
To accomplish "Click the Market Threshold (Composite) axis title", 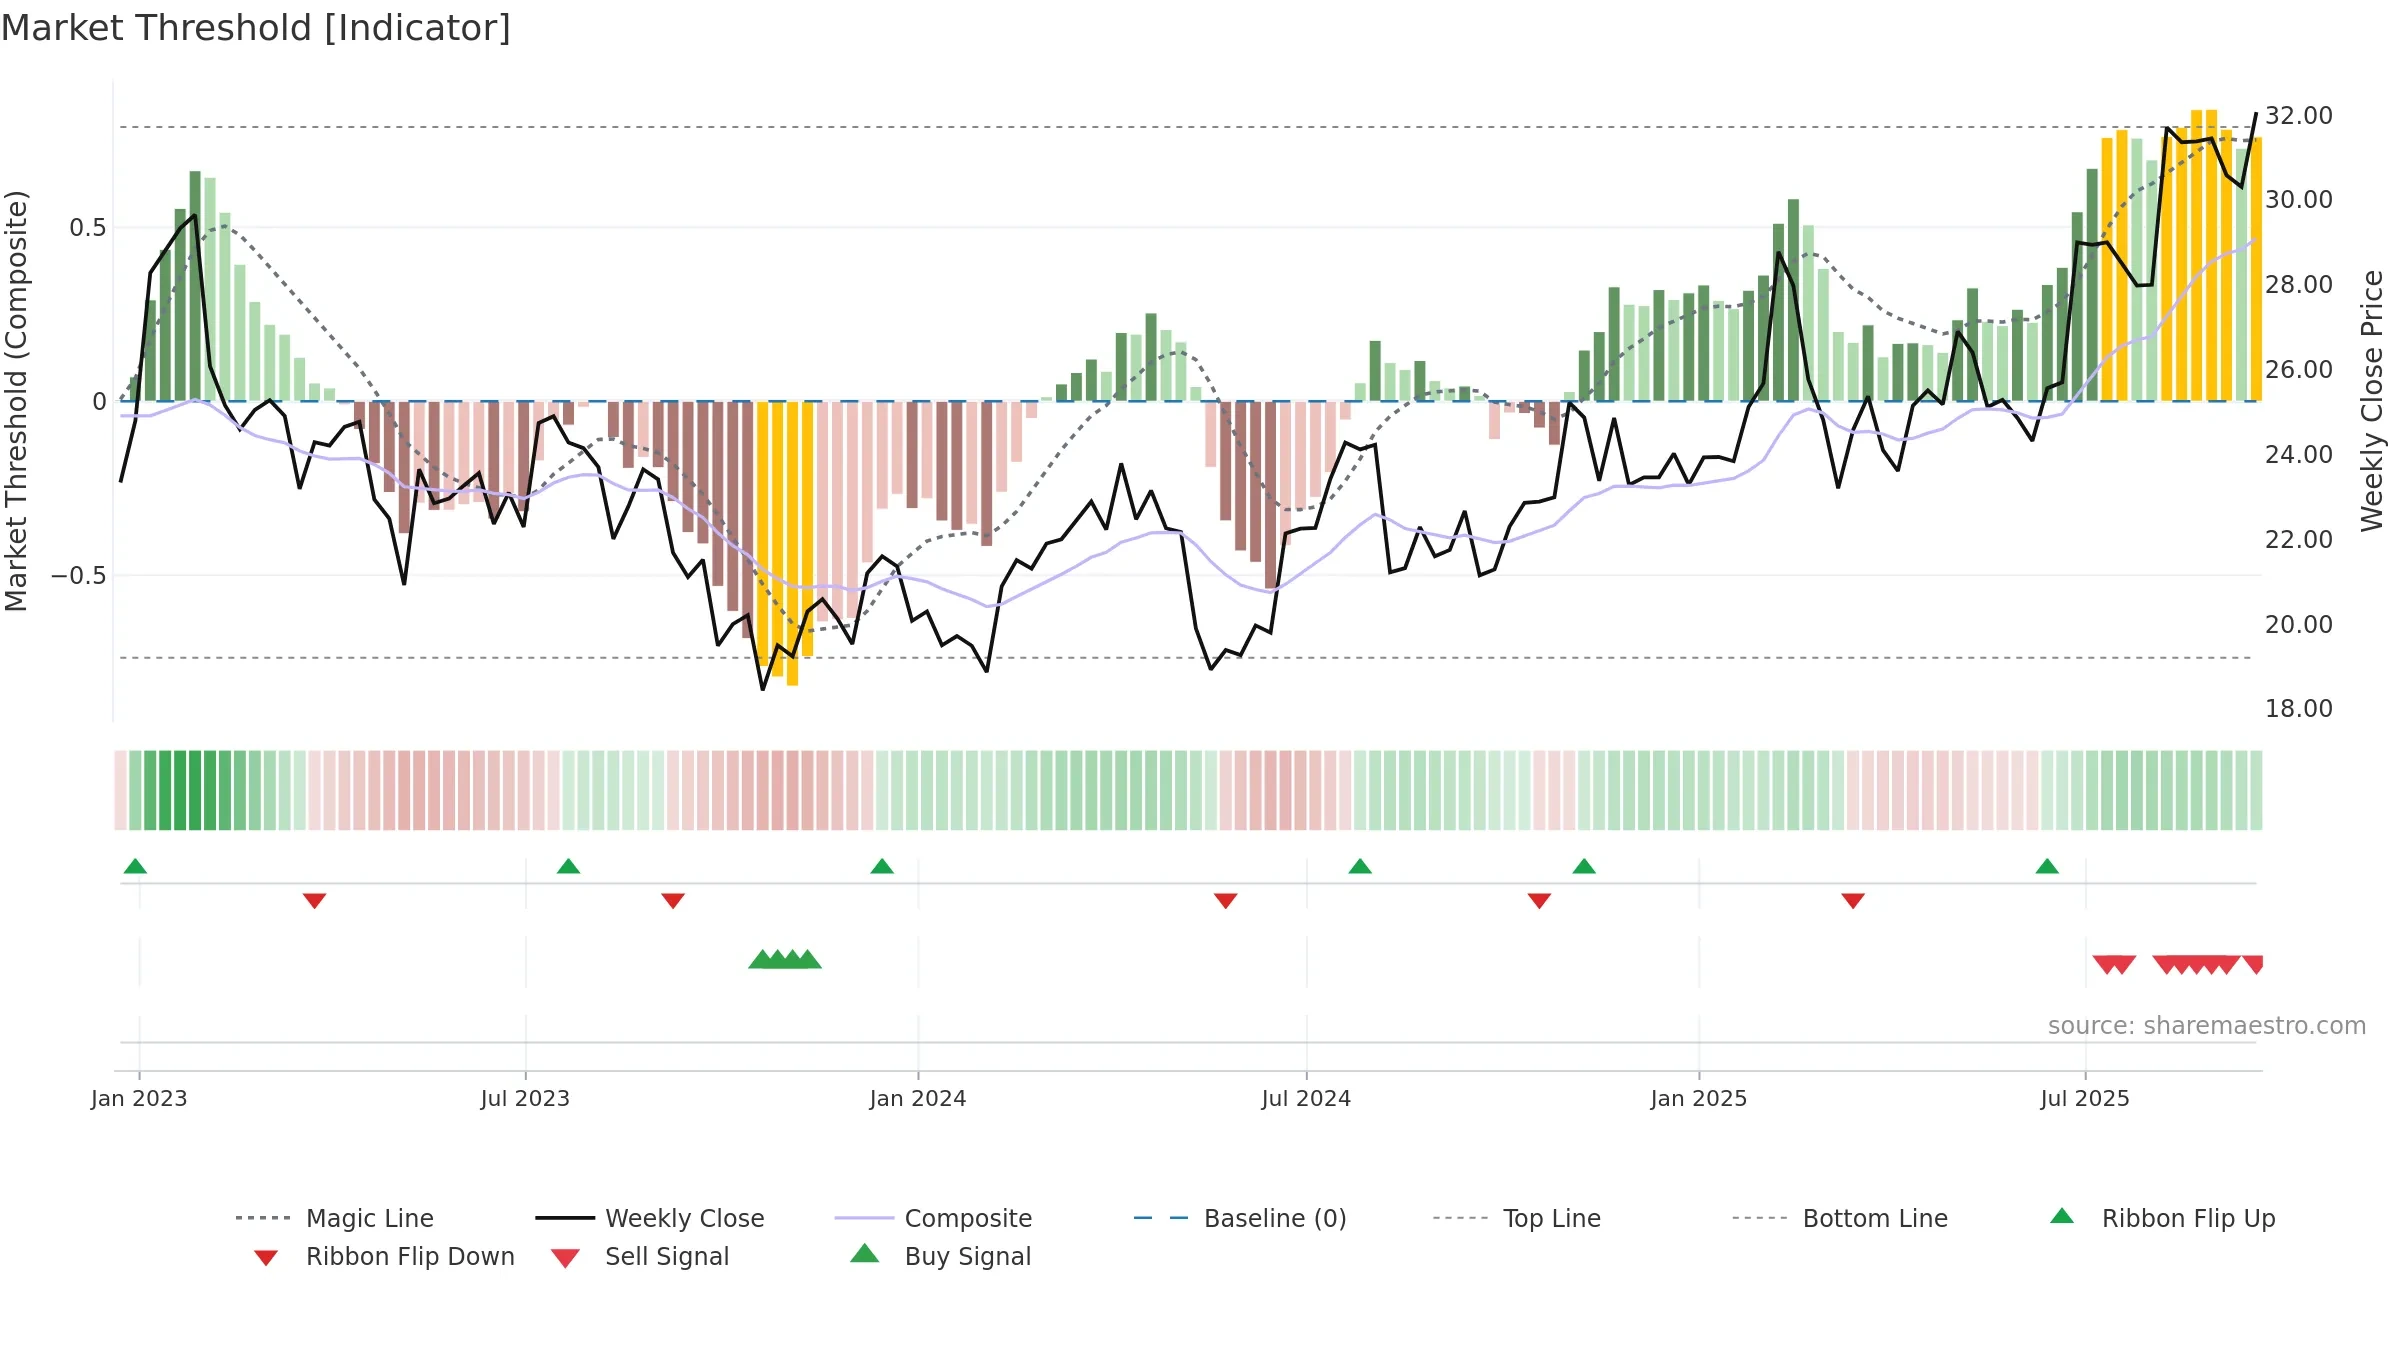I will pos(16,400).
